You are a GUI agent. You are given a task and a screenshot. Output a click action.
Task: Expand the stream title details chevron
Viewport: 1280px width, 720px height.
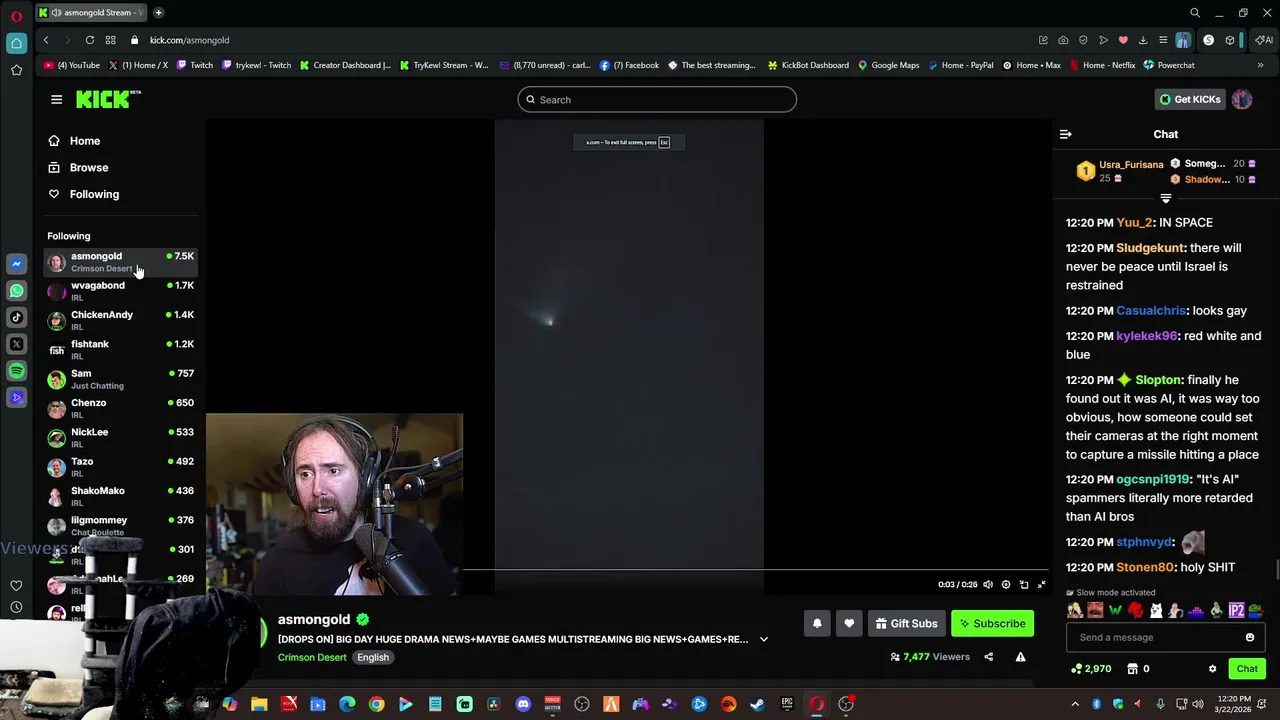pos(763,639)
